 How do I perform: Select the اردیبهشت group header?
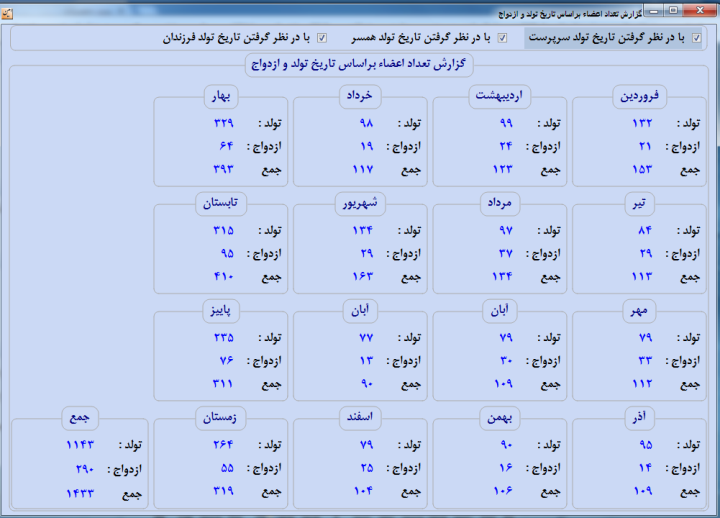[x=499, y=96]
